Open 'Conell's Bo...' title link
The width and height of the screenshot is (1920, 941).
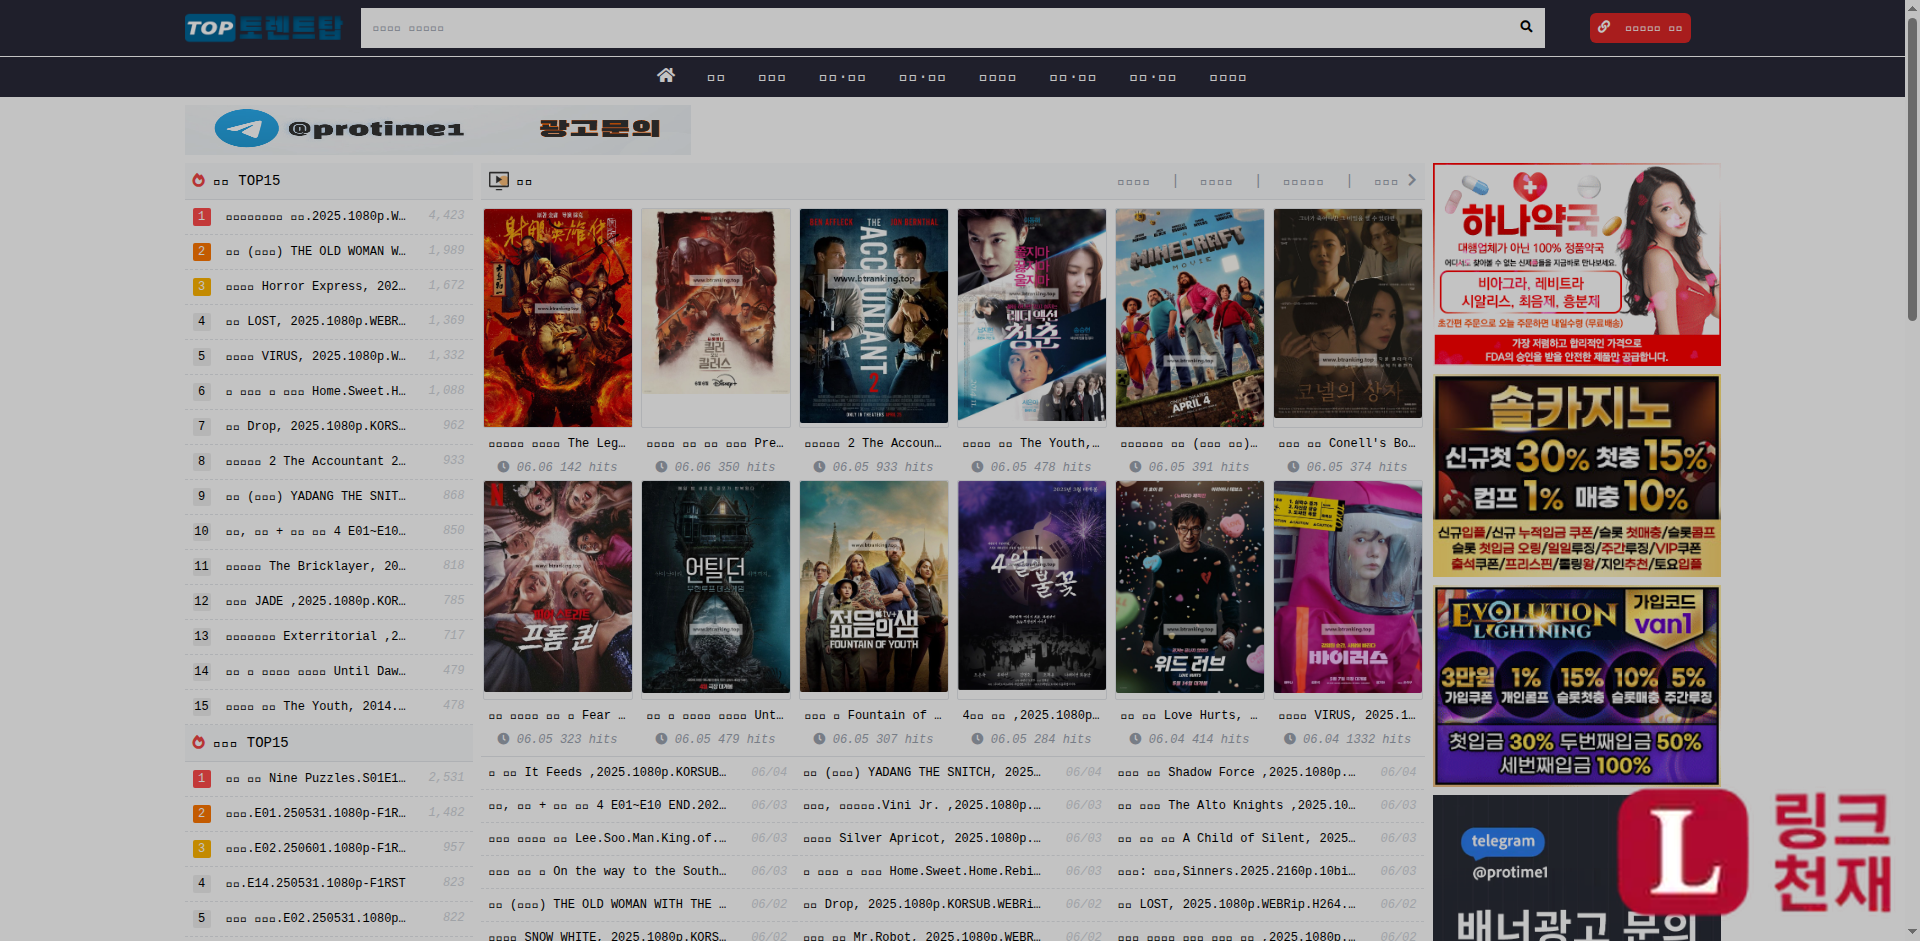1347,443
